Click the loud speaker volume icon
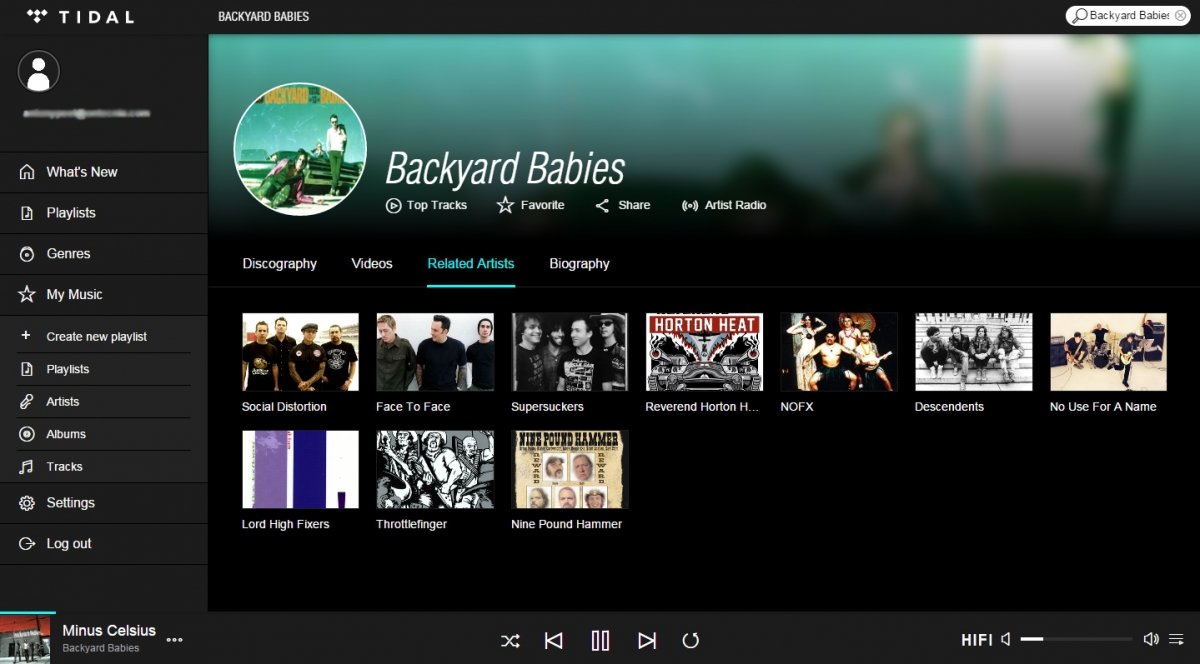This screenshot has width=1200, height=664. point(1151,639)
